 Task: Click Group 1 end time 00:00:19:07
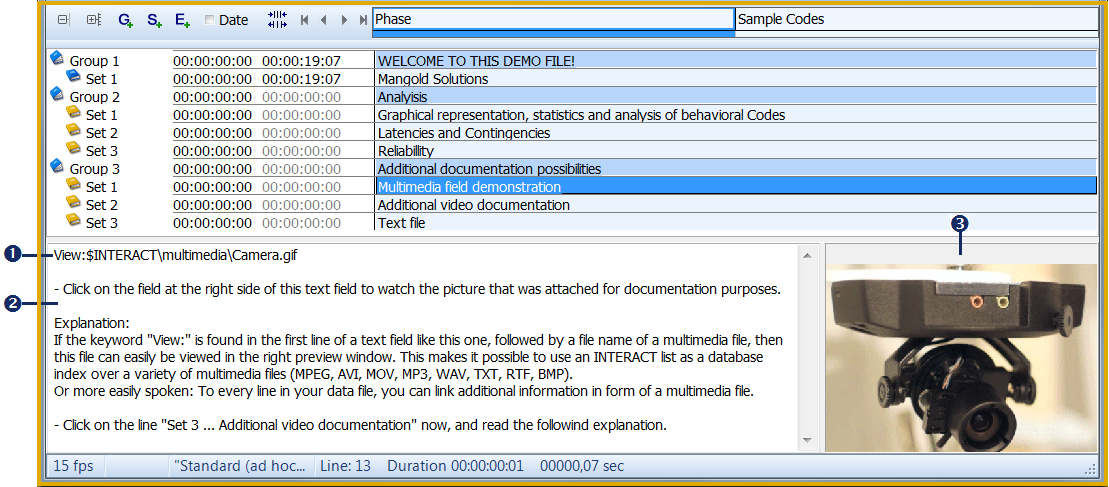(301, 61)
